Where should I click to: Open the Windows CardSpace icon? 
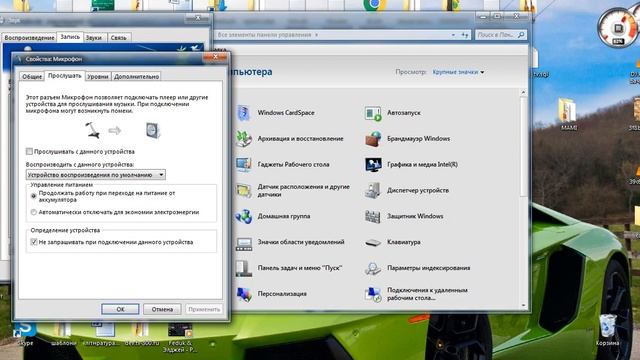244,113
